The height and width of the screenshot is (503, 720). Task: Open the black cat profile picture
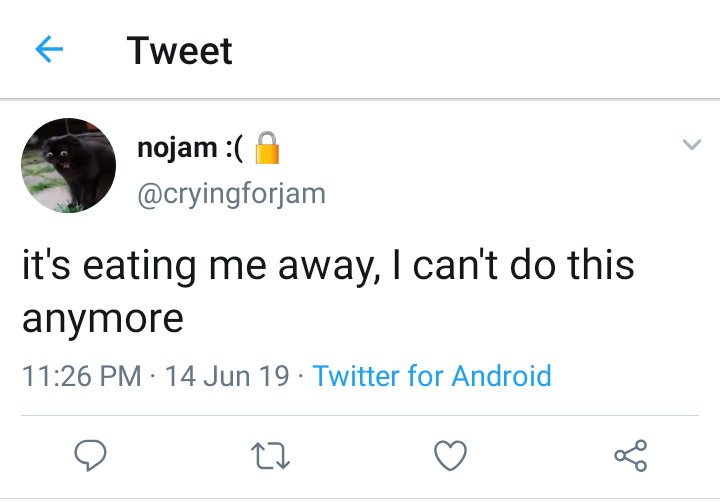(68, 165)
